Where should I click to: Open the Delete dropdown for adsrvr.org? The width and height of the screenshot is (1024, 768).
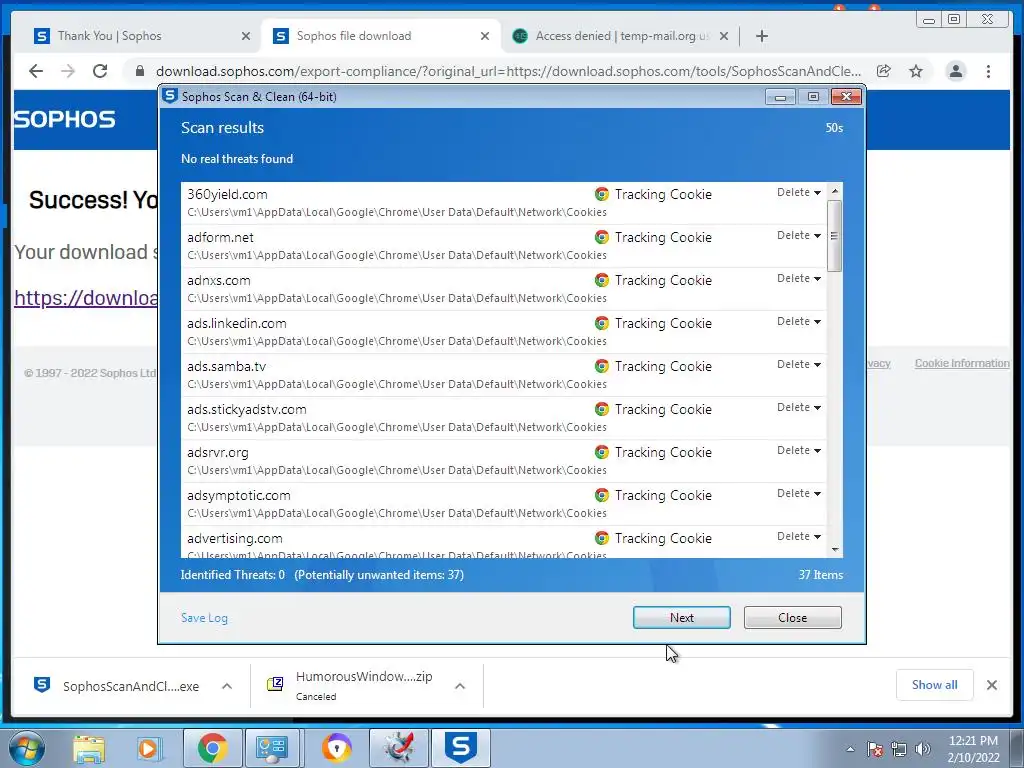(x=799, y=451)
